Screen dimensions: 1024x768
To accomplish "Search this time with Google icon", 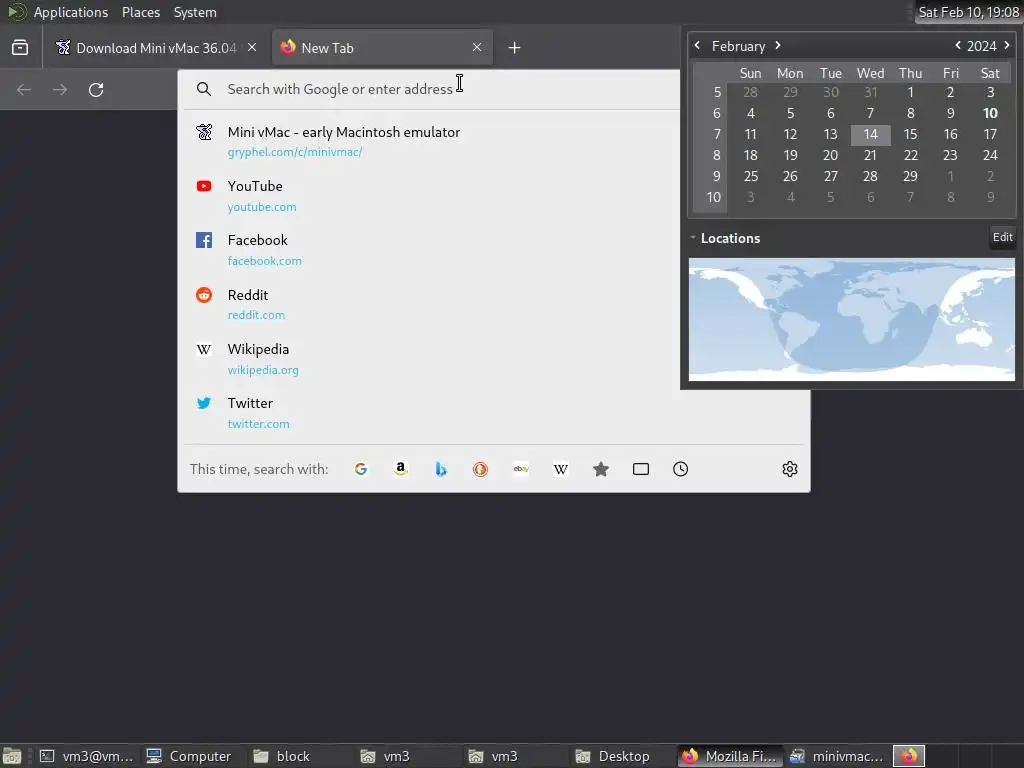I will click(360, 469).
